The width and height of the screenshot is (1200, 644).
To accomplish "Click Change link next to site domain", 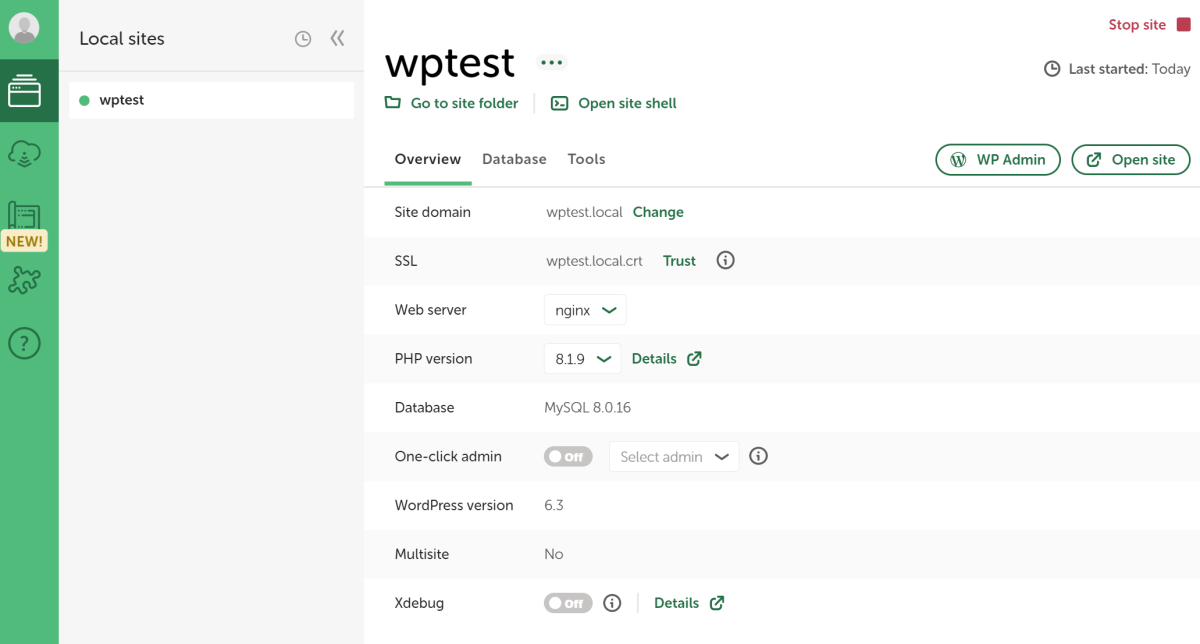I will pyautogui.click(x=658, y=212).
